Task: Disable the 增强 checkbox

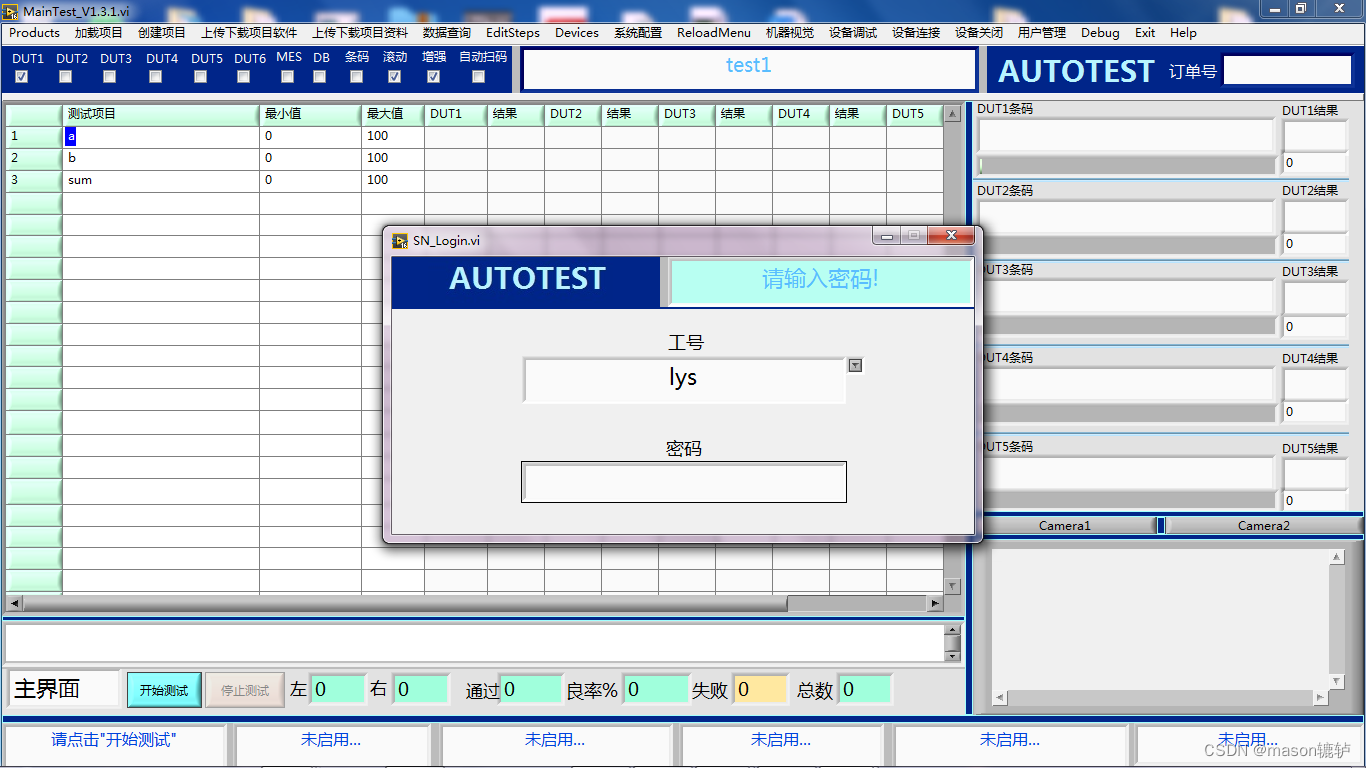Action: click(x=433, y=77)
